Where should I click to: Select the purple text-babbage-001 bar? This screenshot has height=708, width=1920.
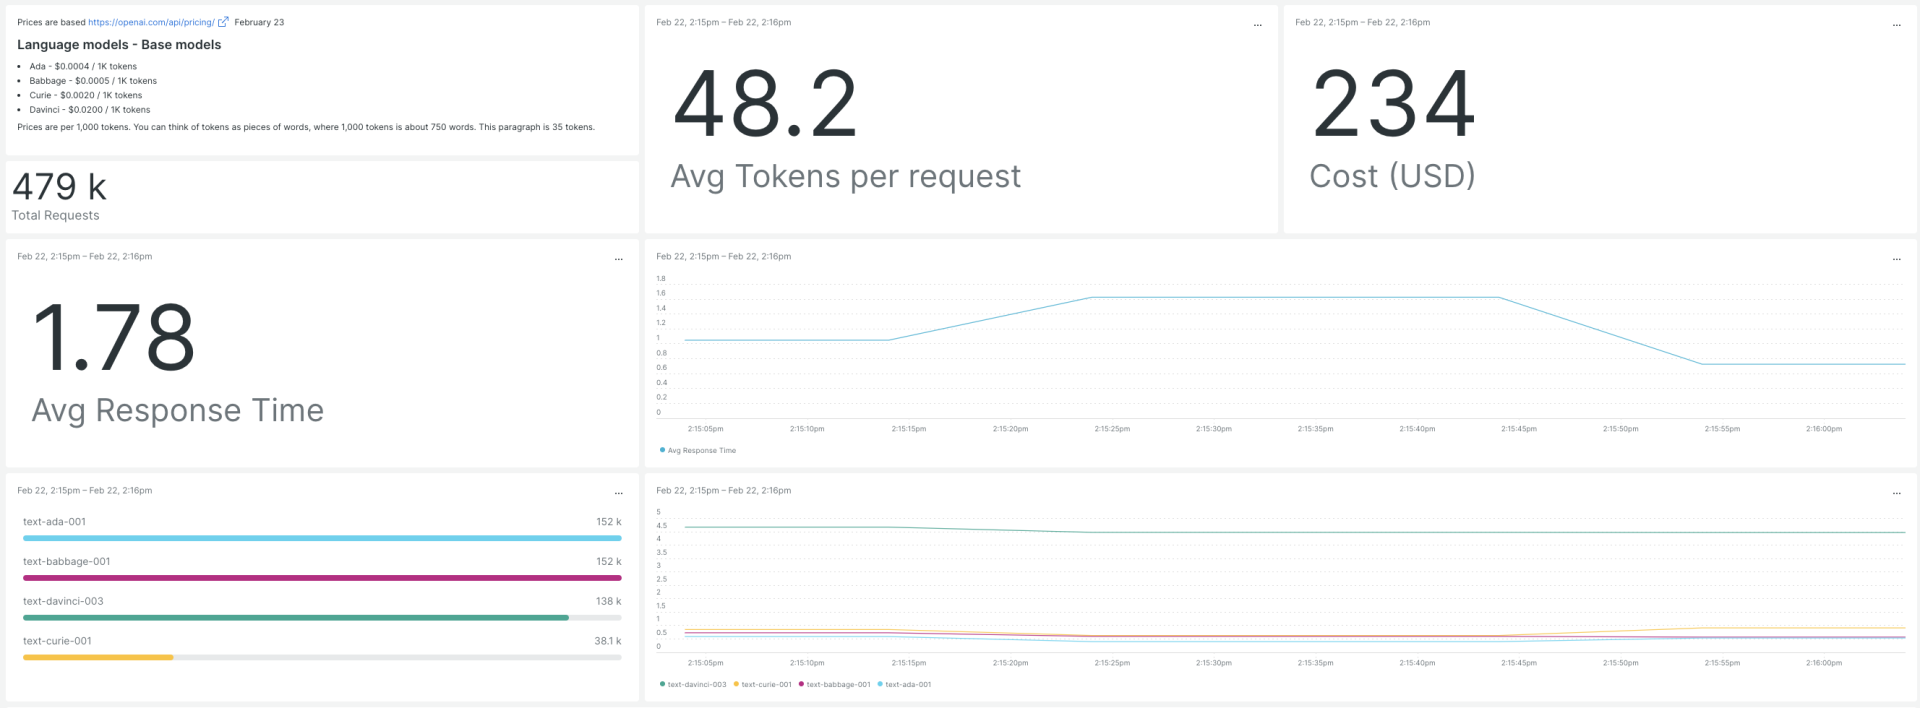pos(322,578)
